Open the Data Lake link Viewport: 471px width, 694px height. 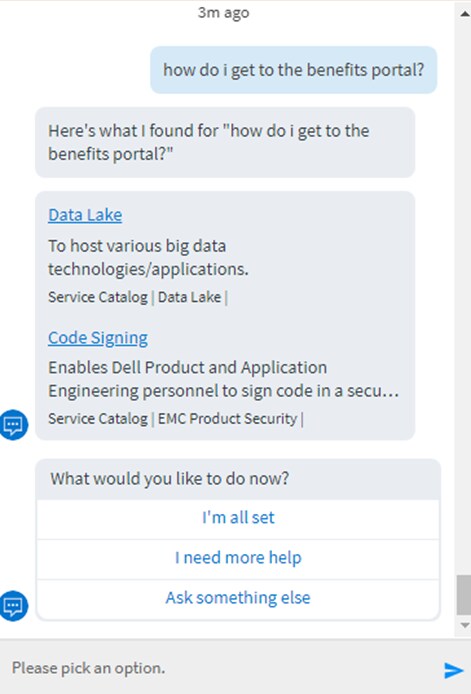[x=85, y=215]
